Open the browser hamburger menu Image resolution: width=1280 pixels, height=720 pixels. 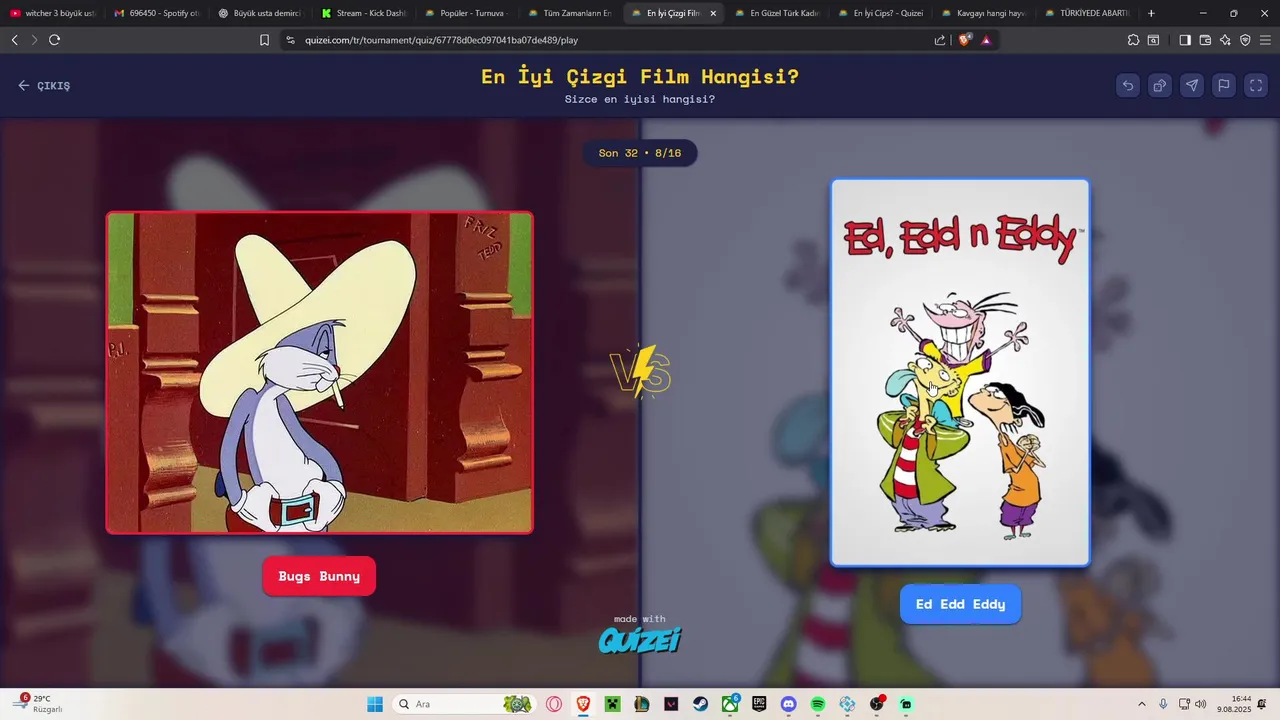[x=1265, y=40]
